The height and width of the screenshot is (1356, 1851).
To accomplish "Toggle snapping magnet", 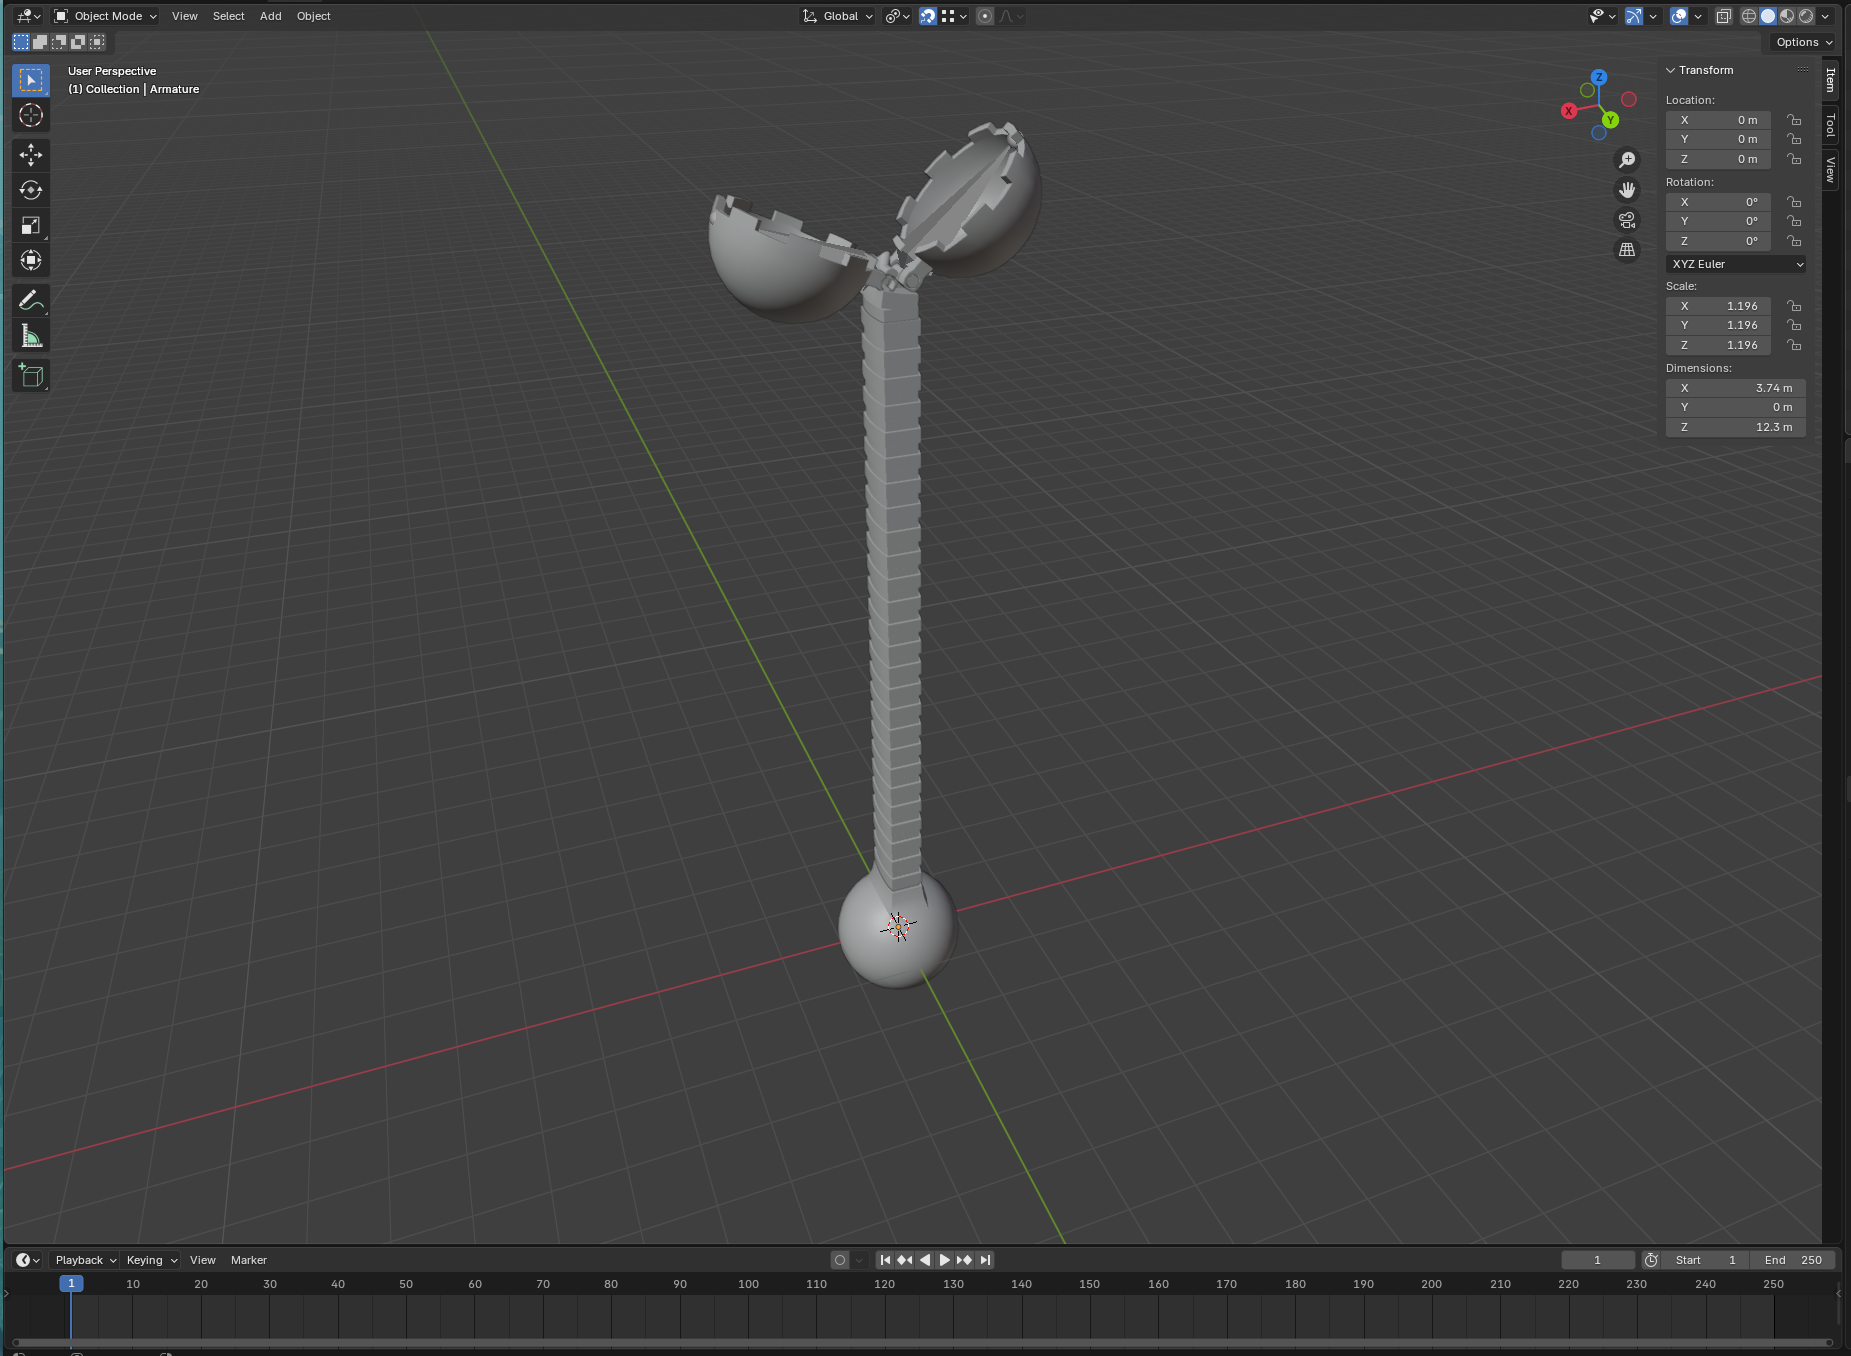I will pyautogui.click(x=928, y=16).
